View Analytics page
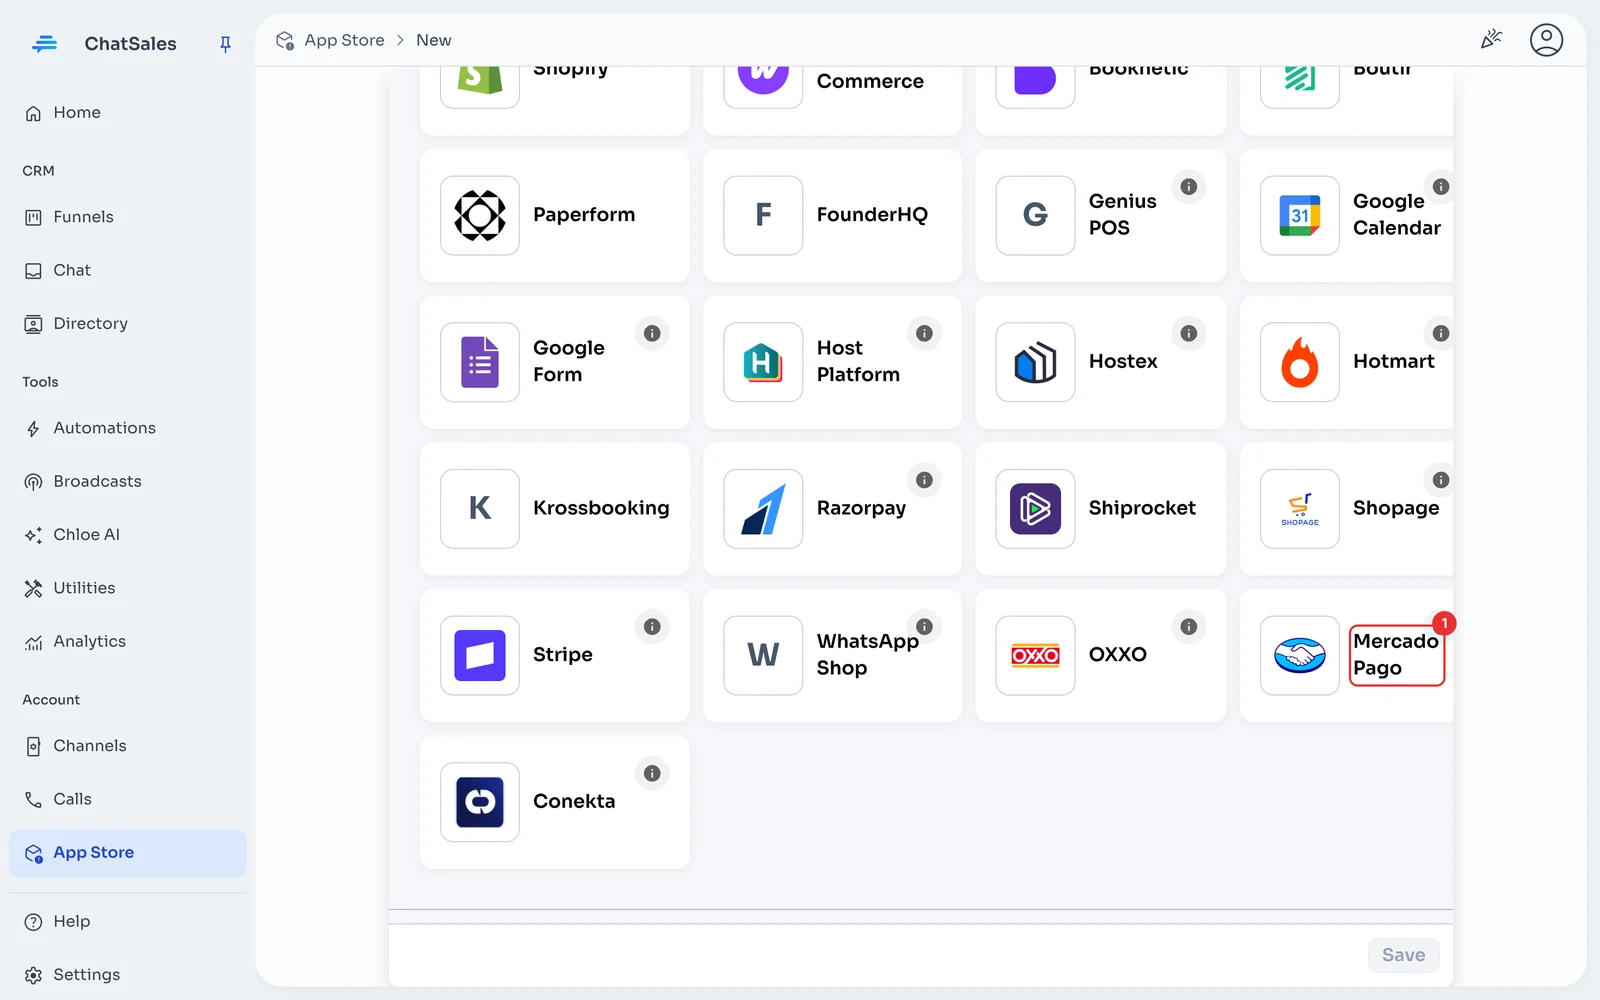The height and width of the screenshot is (1000, 1600). pos(127,642)
